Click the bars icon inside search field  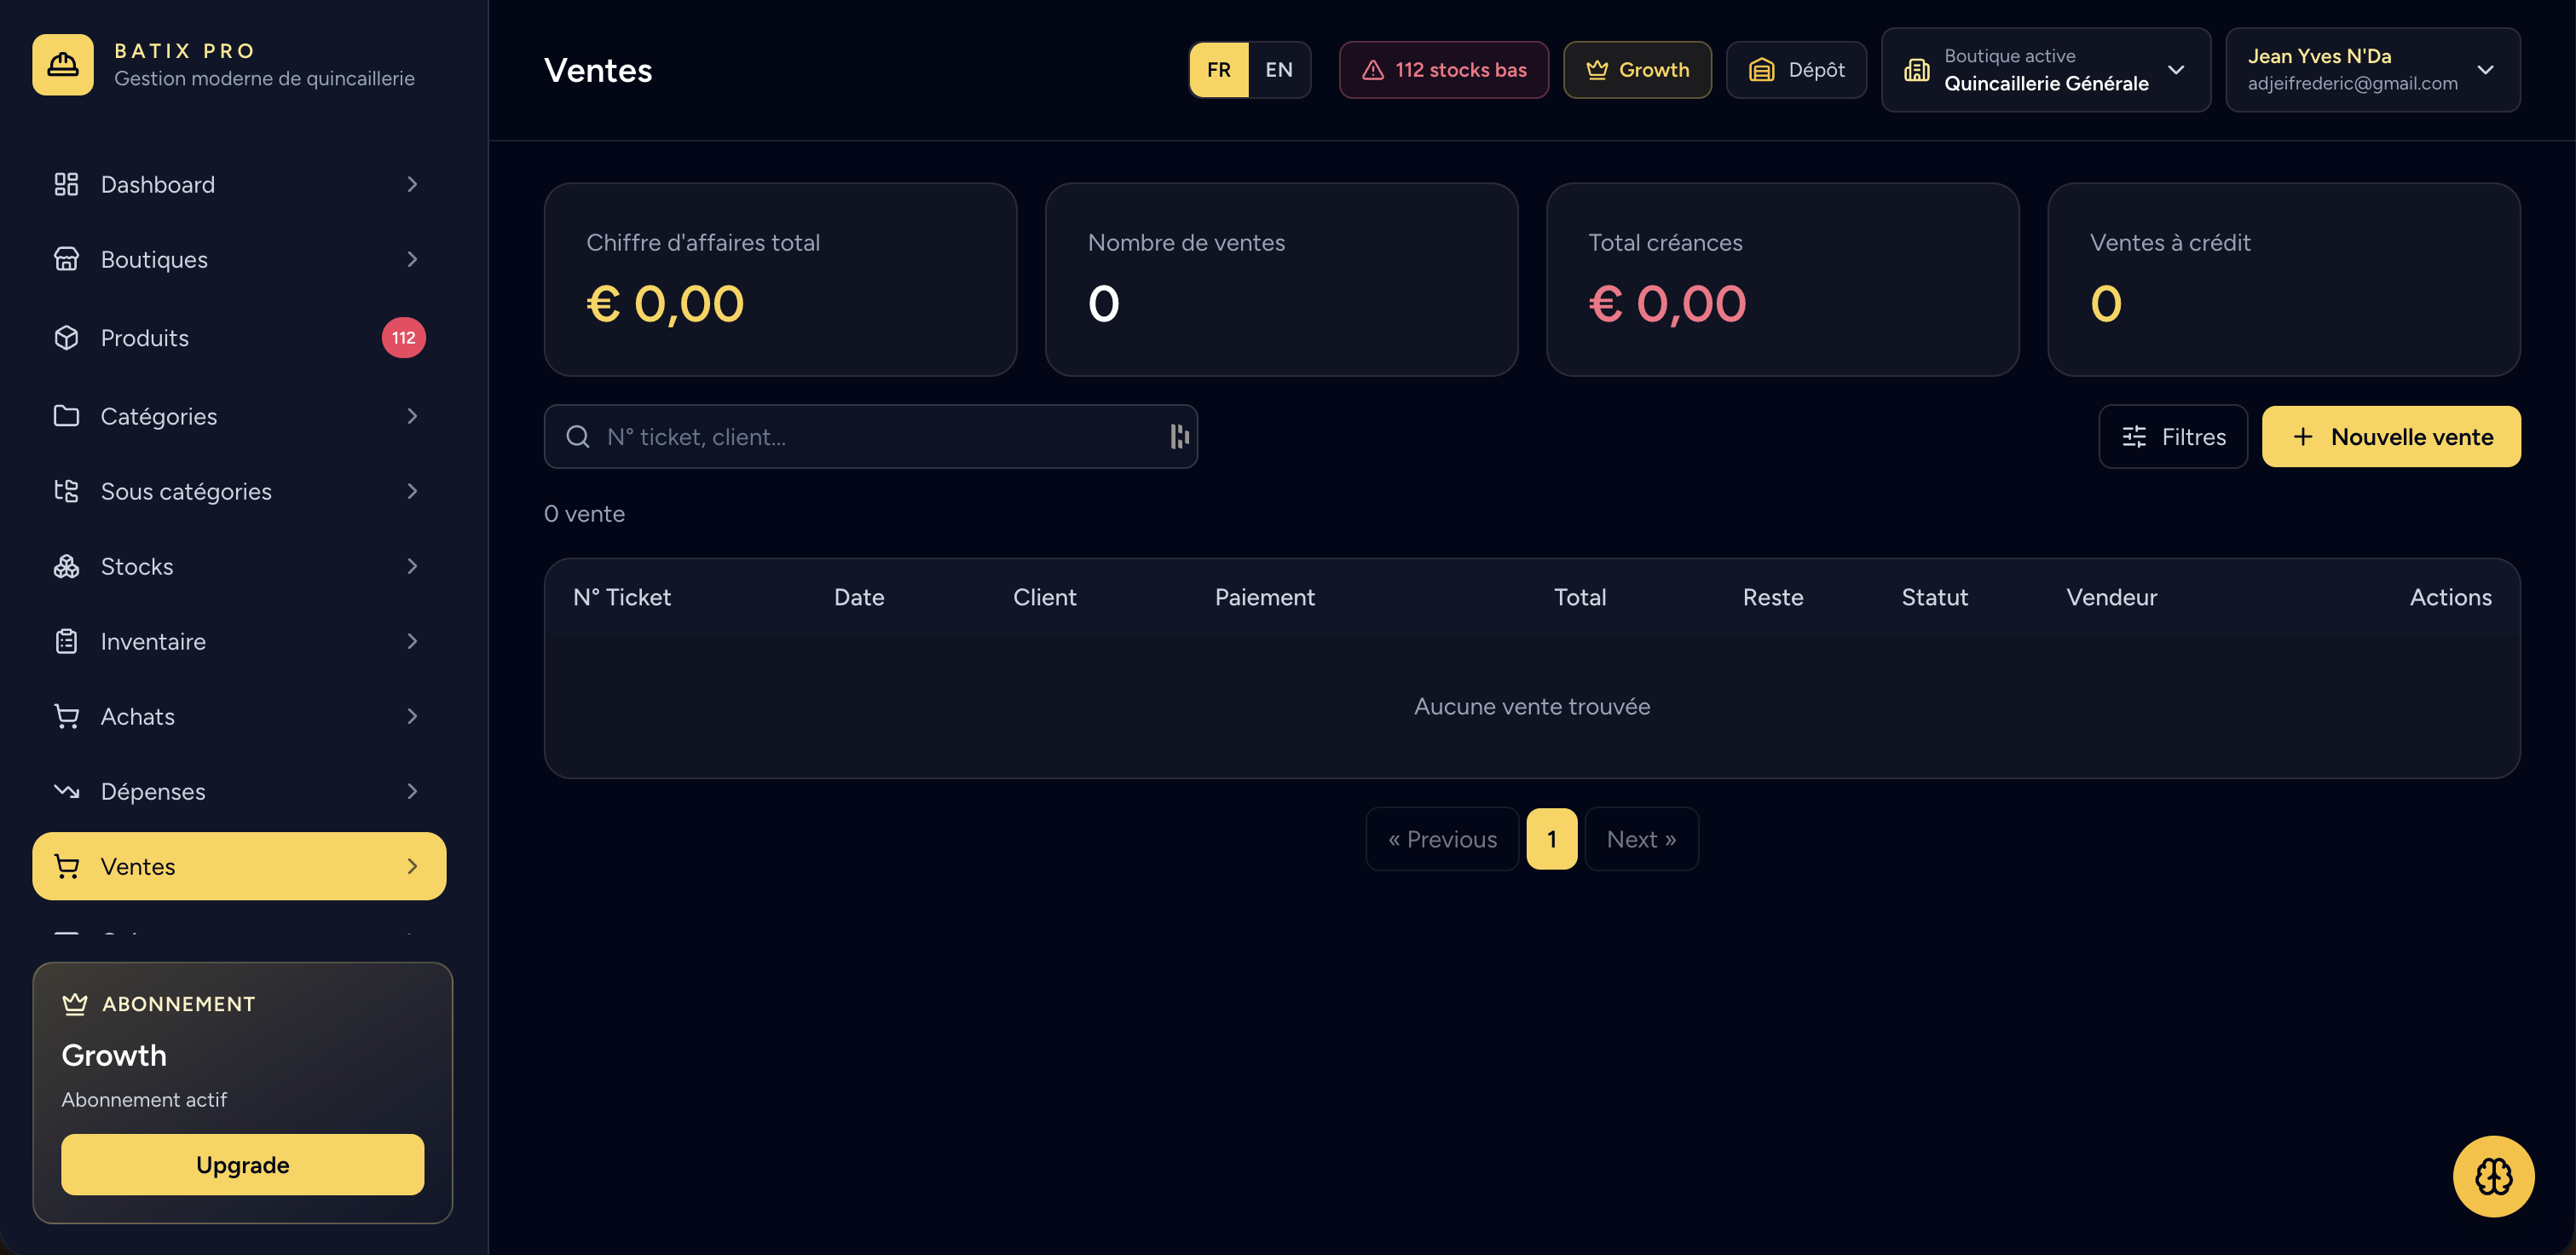pos(1179,436)
